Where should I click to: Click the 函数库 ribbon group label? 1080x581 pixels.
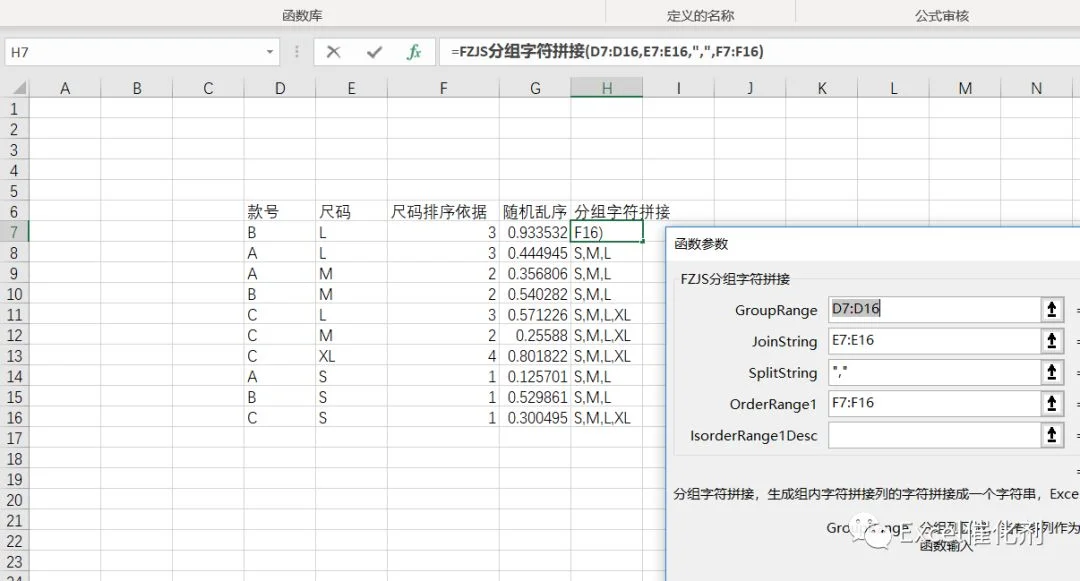tap(302, 15)
